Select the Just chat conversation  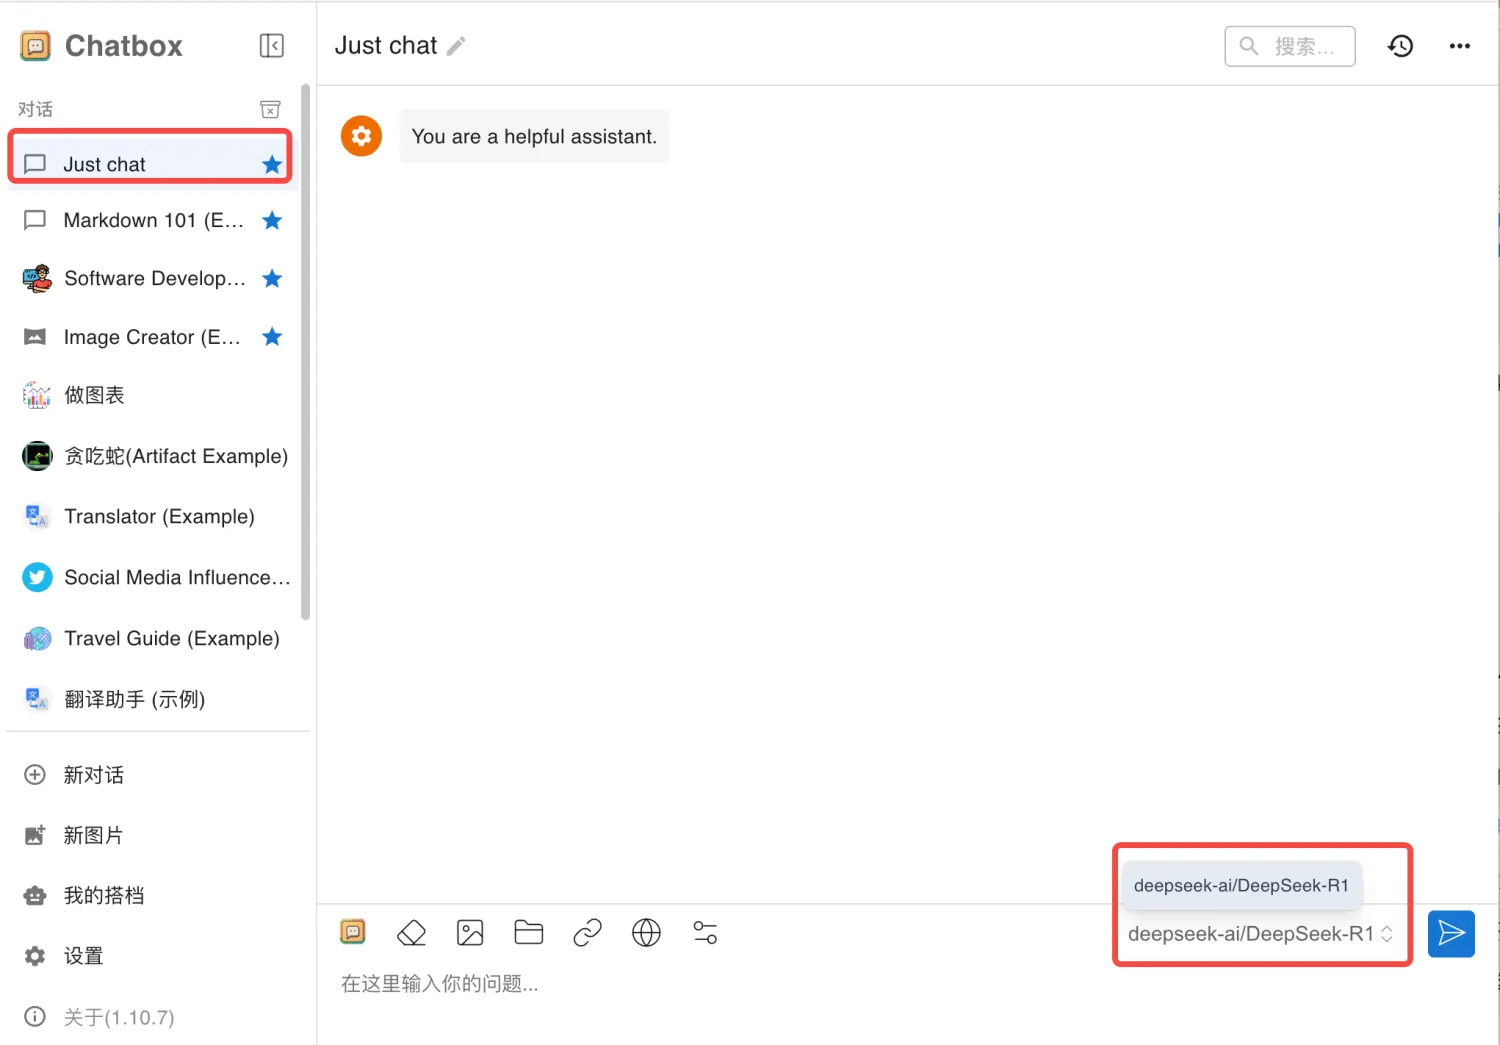click(152, 164)
